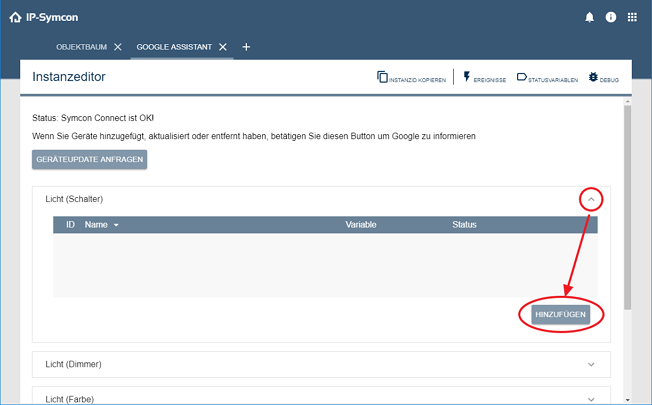Copy the instance ID
The height and width of the screenshot is (405, 652).
point(411,77)
